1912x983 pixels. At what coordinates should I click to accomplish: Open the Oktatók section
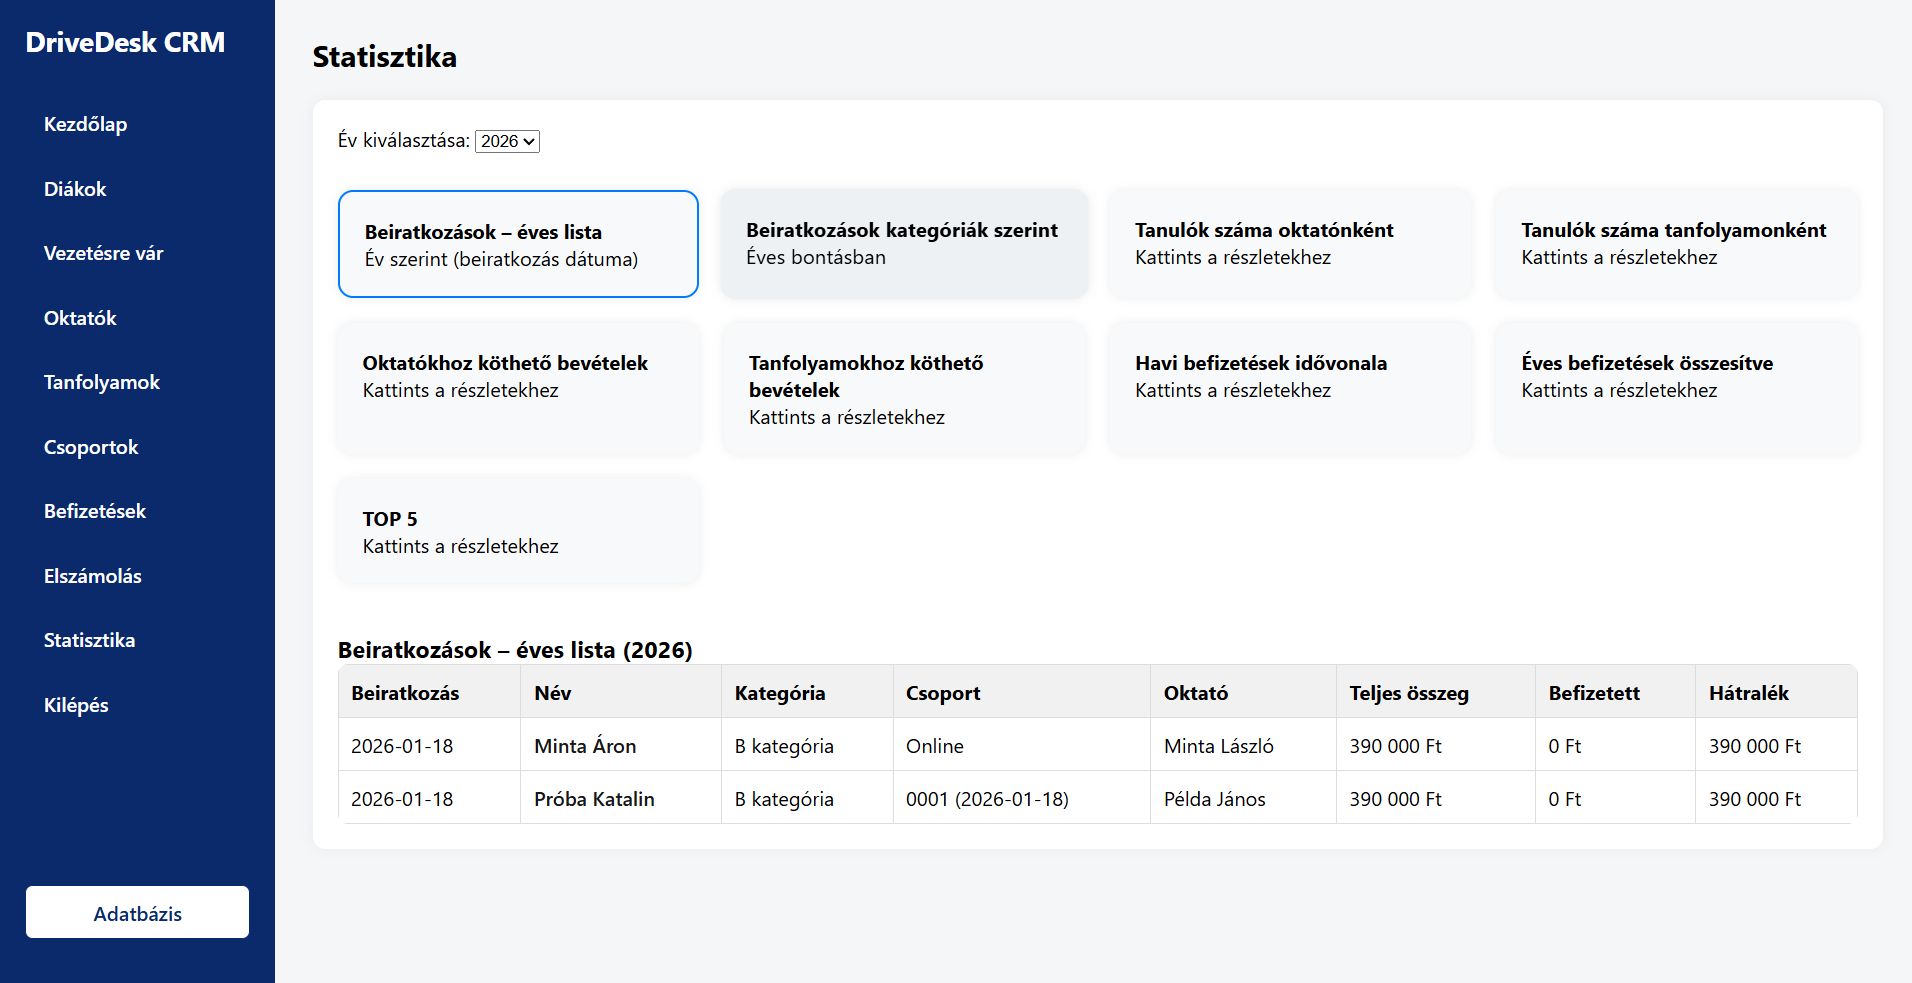[x=80, y=318]
